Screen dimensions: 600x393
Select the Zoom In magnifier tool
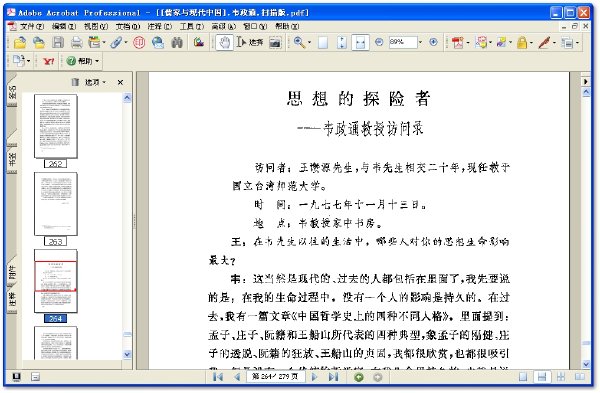(299, 42)
